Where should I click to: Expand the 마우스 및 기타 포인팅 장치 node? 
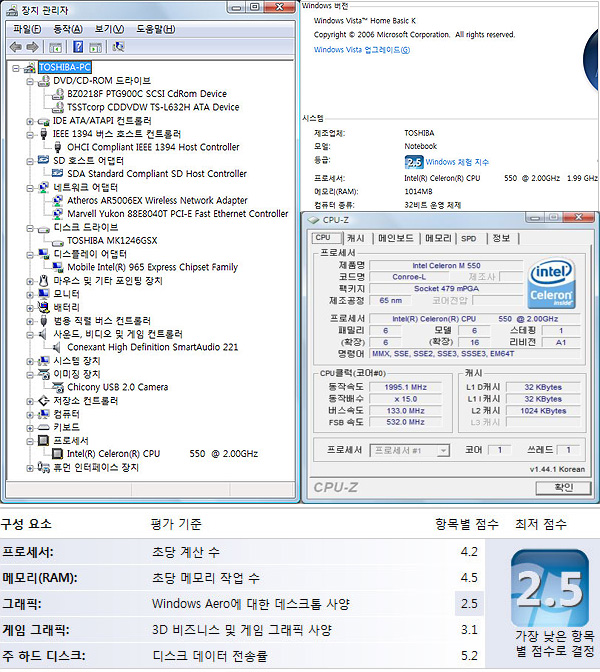click(30, 282)
